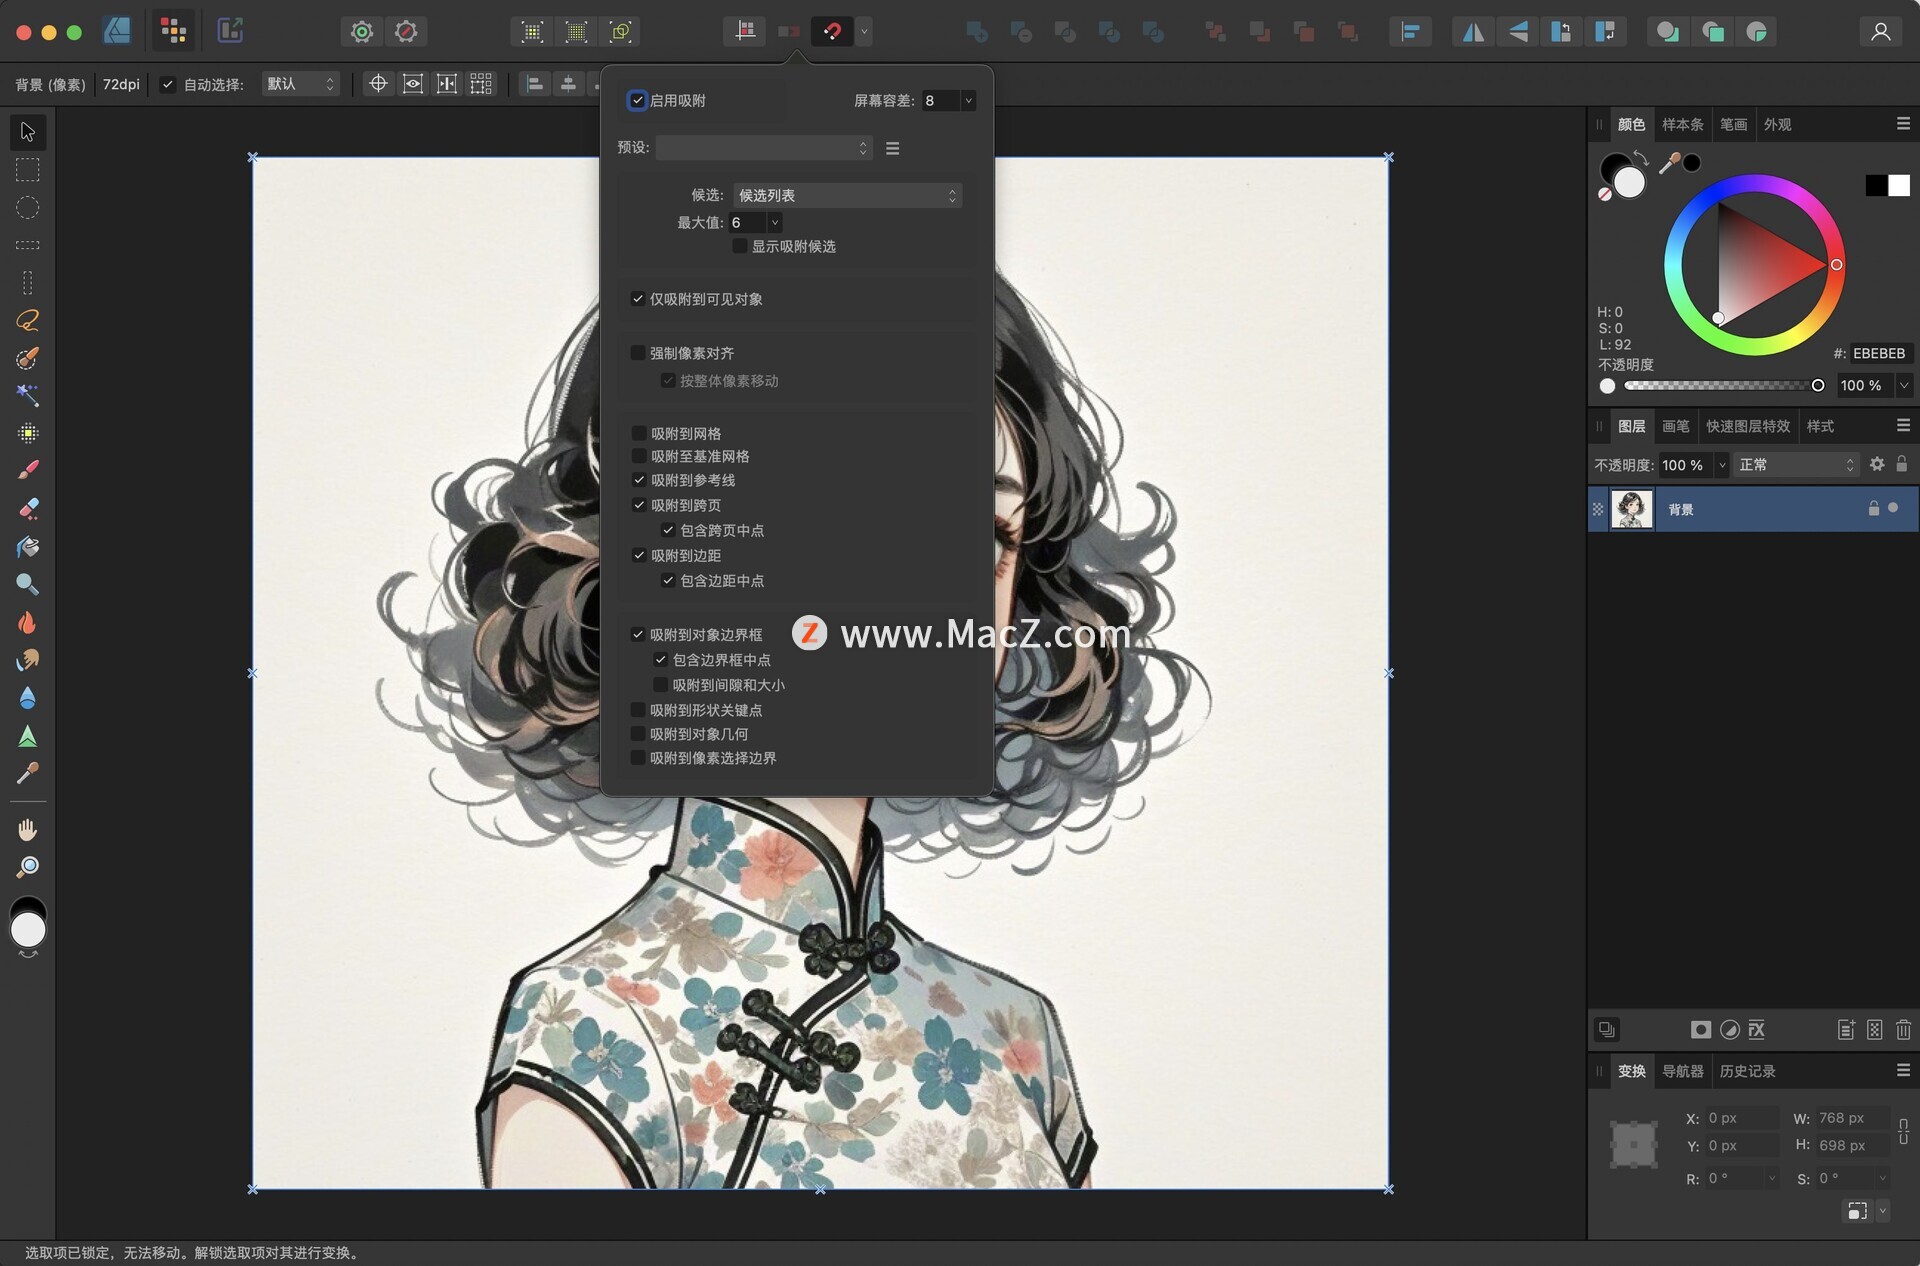The image size is (1920, 1266).
Task: Select the Freehand Selection lasso tool
Action: click(28, 320)
